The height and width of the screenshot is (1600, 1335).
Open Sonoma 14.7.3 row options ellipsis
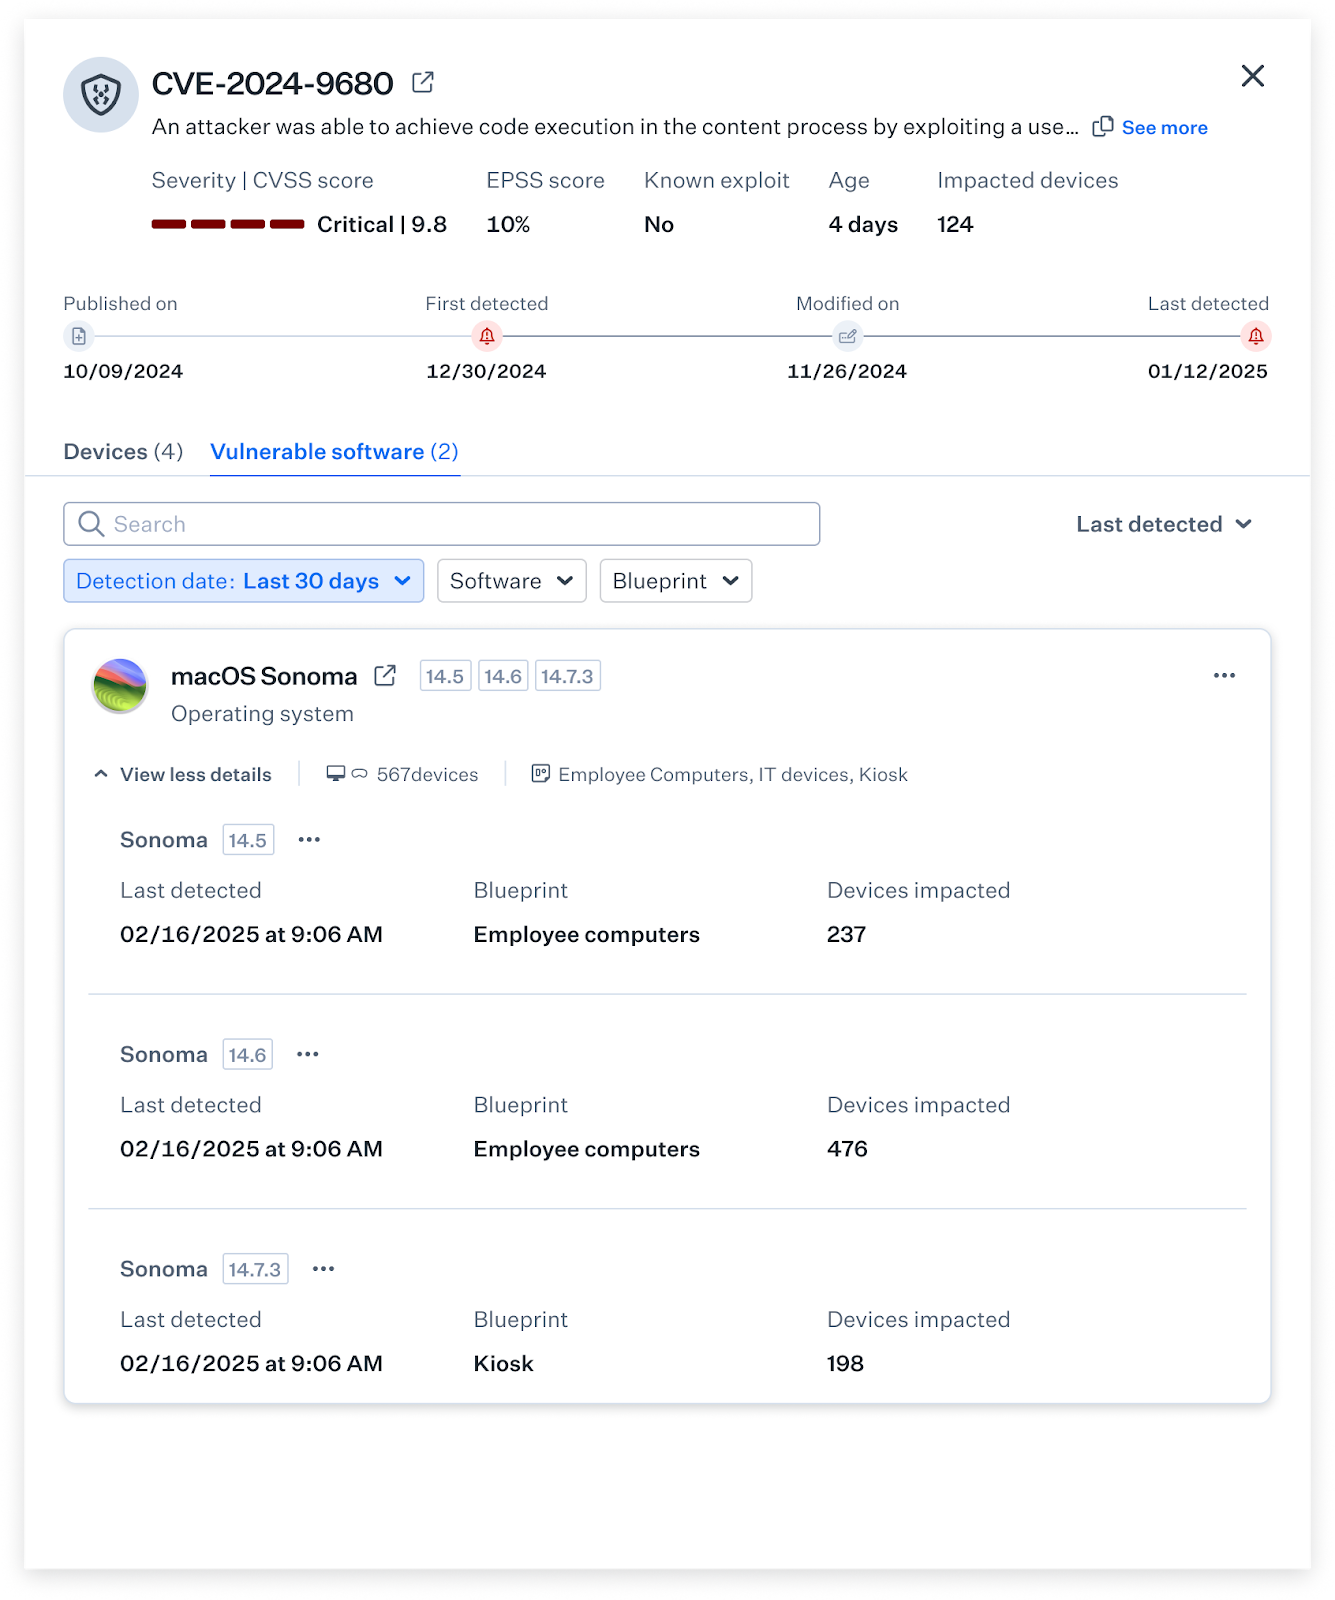coord(323,1269)
